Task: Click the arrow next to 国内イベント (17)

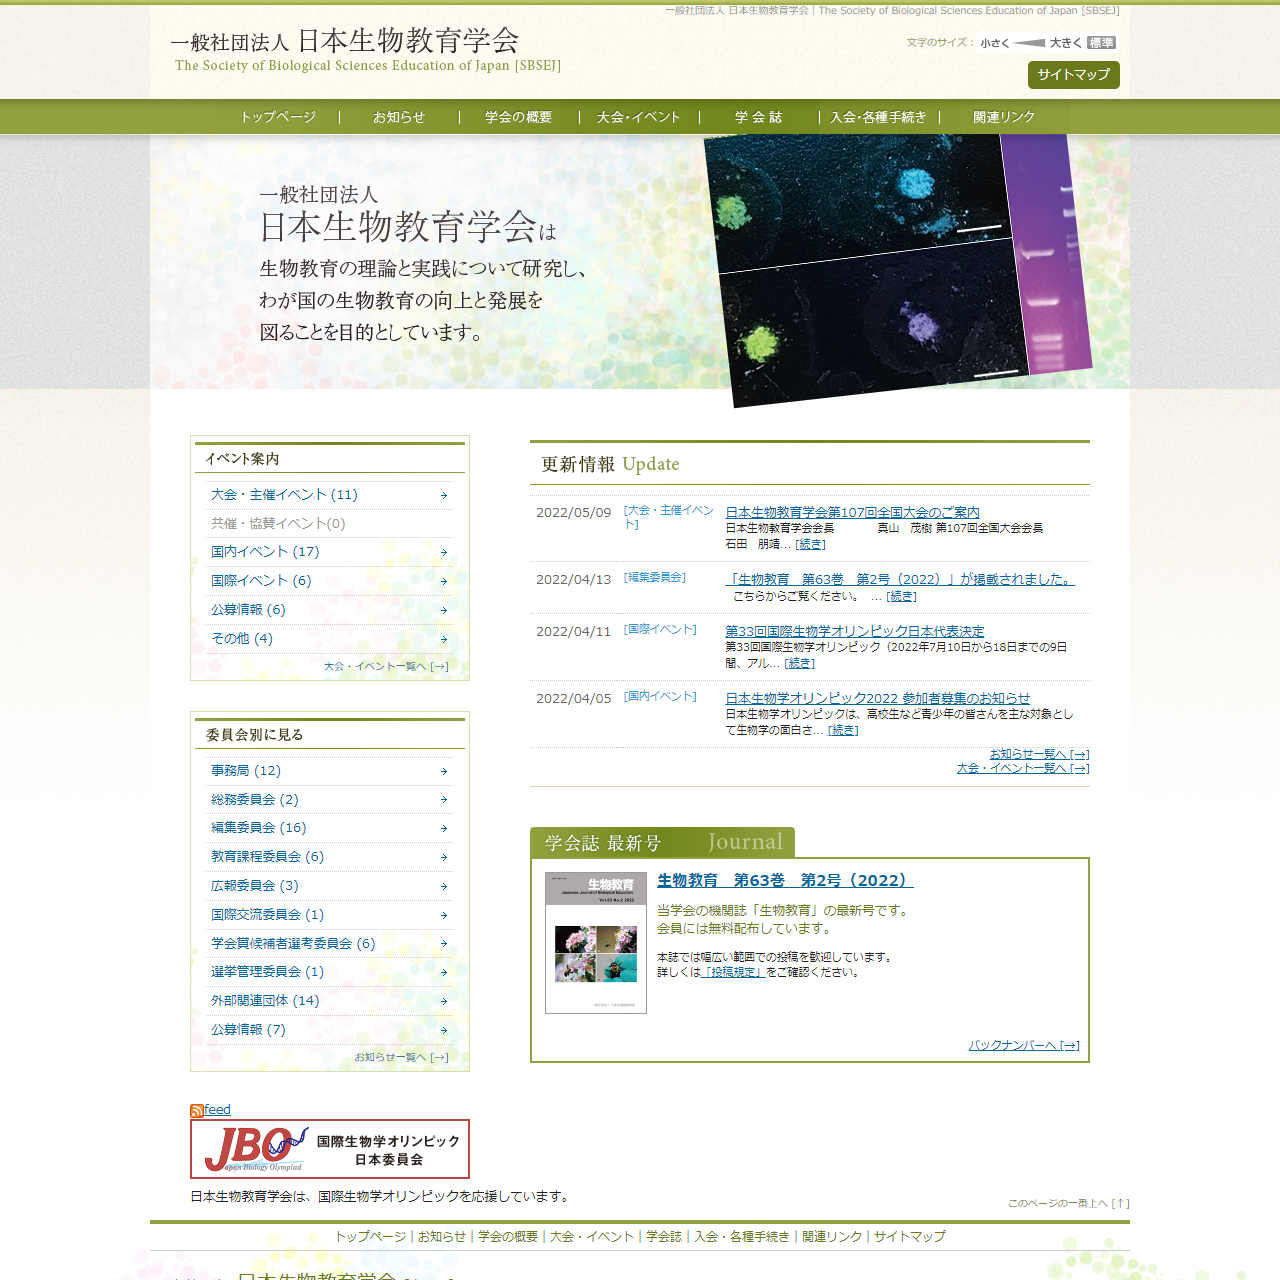Action: click(x=444, y=553)
